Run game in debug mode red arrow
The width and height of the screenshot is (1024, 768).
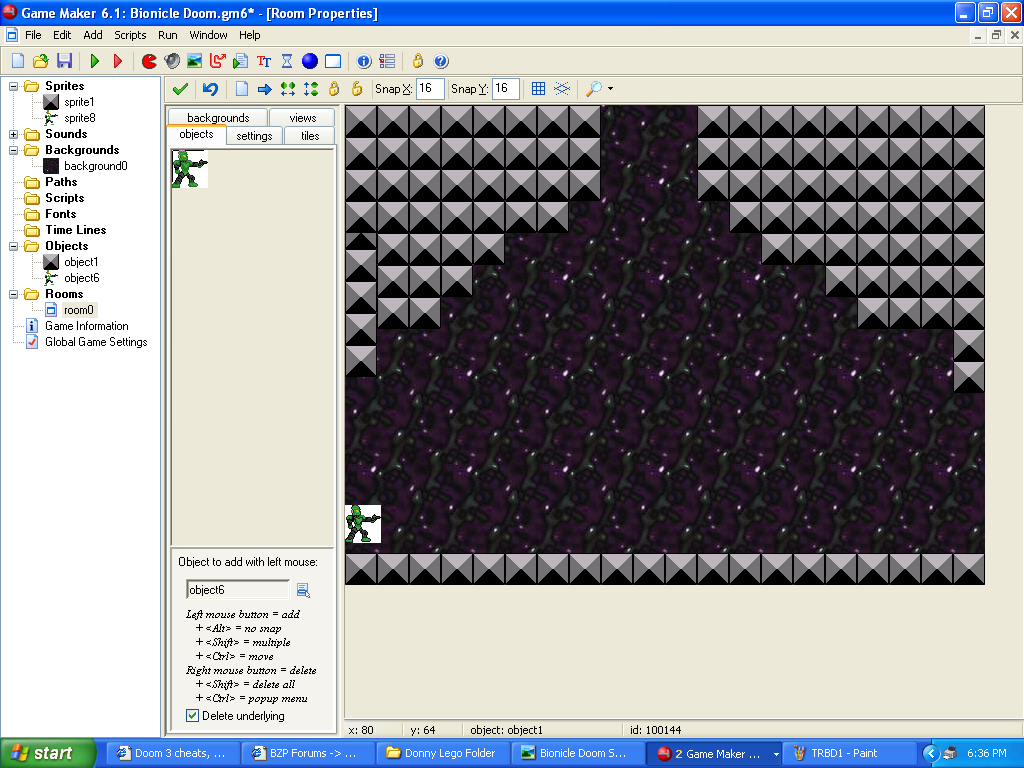click(118, 61)
